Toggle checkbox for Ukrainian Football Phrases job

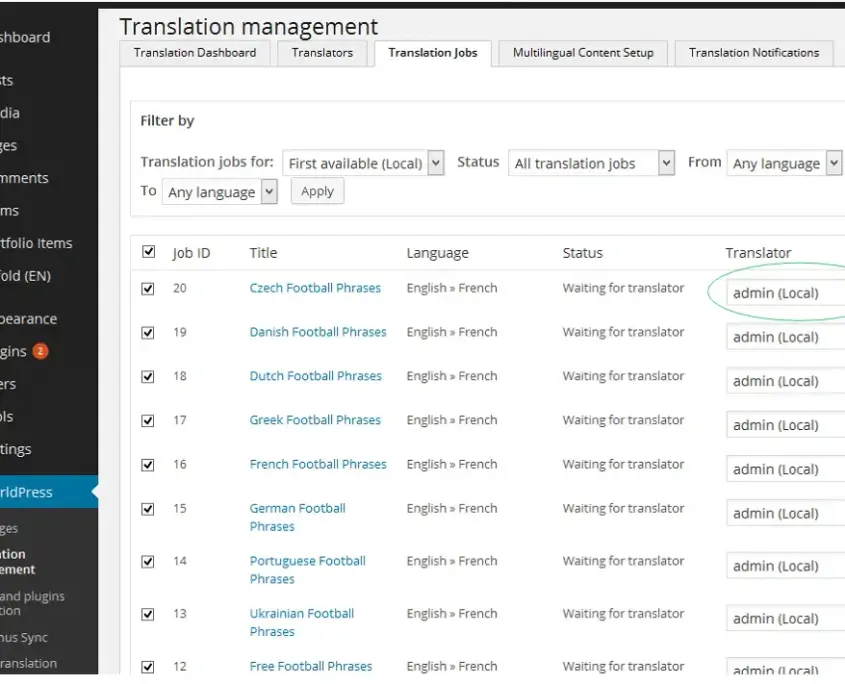(x=148, y=614)
